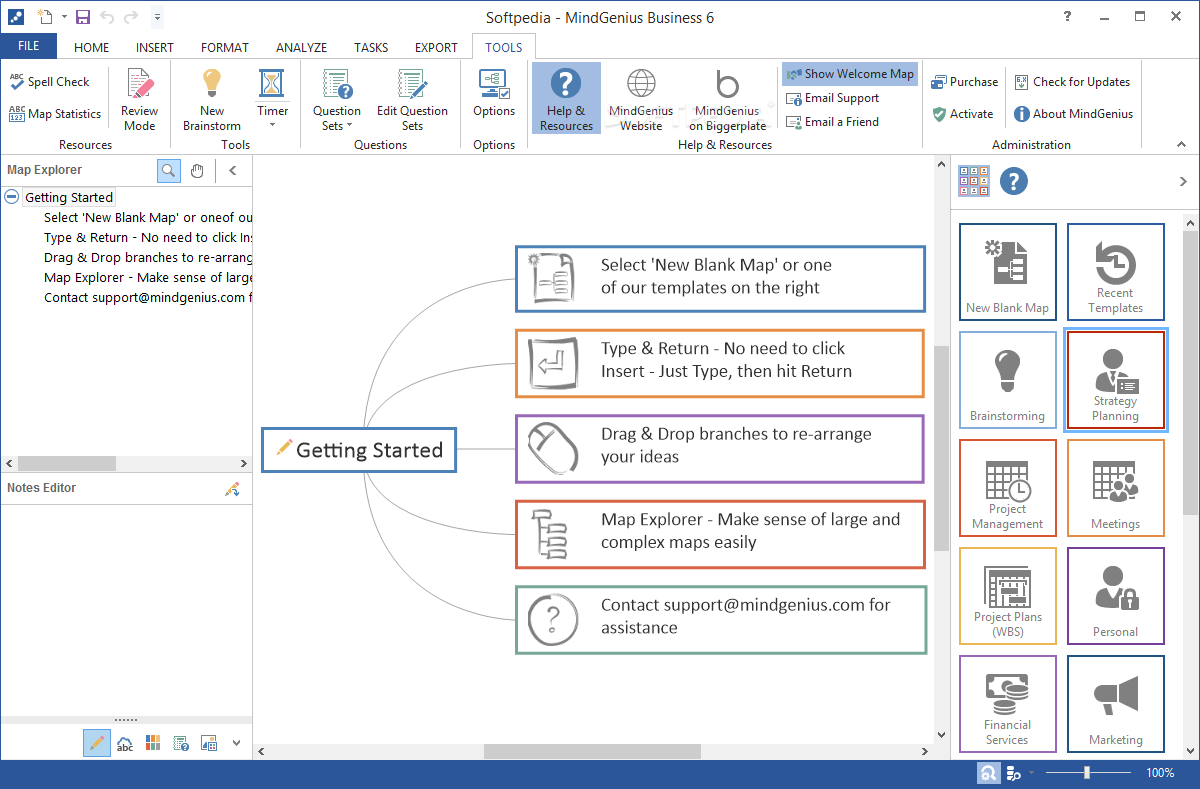Start a New Brainstorm session
This screenshot has width=1200, height=789.
[212, 100]
